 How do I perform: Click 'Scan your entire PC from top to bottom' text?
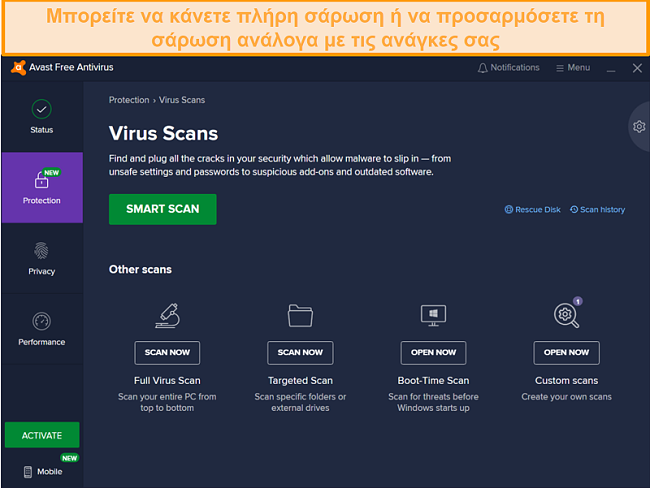167,402
